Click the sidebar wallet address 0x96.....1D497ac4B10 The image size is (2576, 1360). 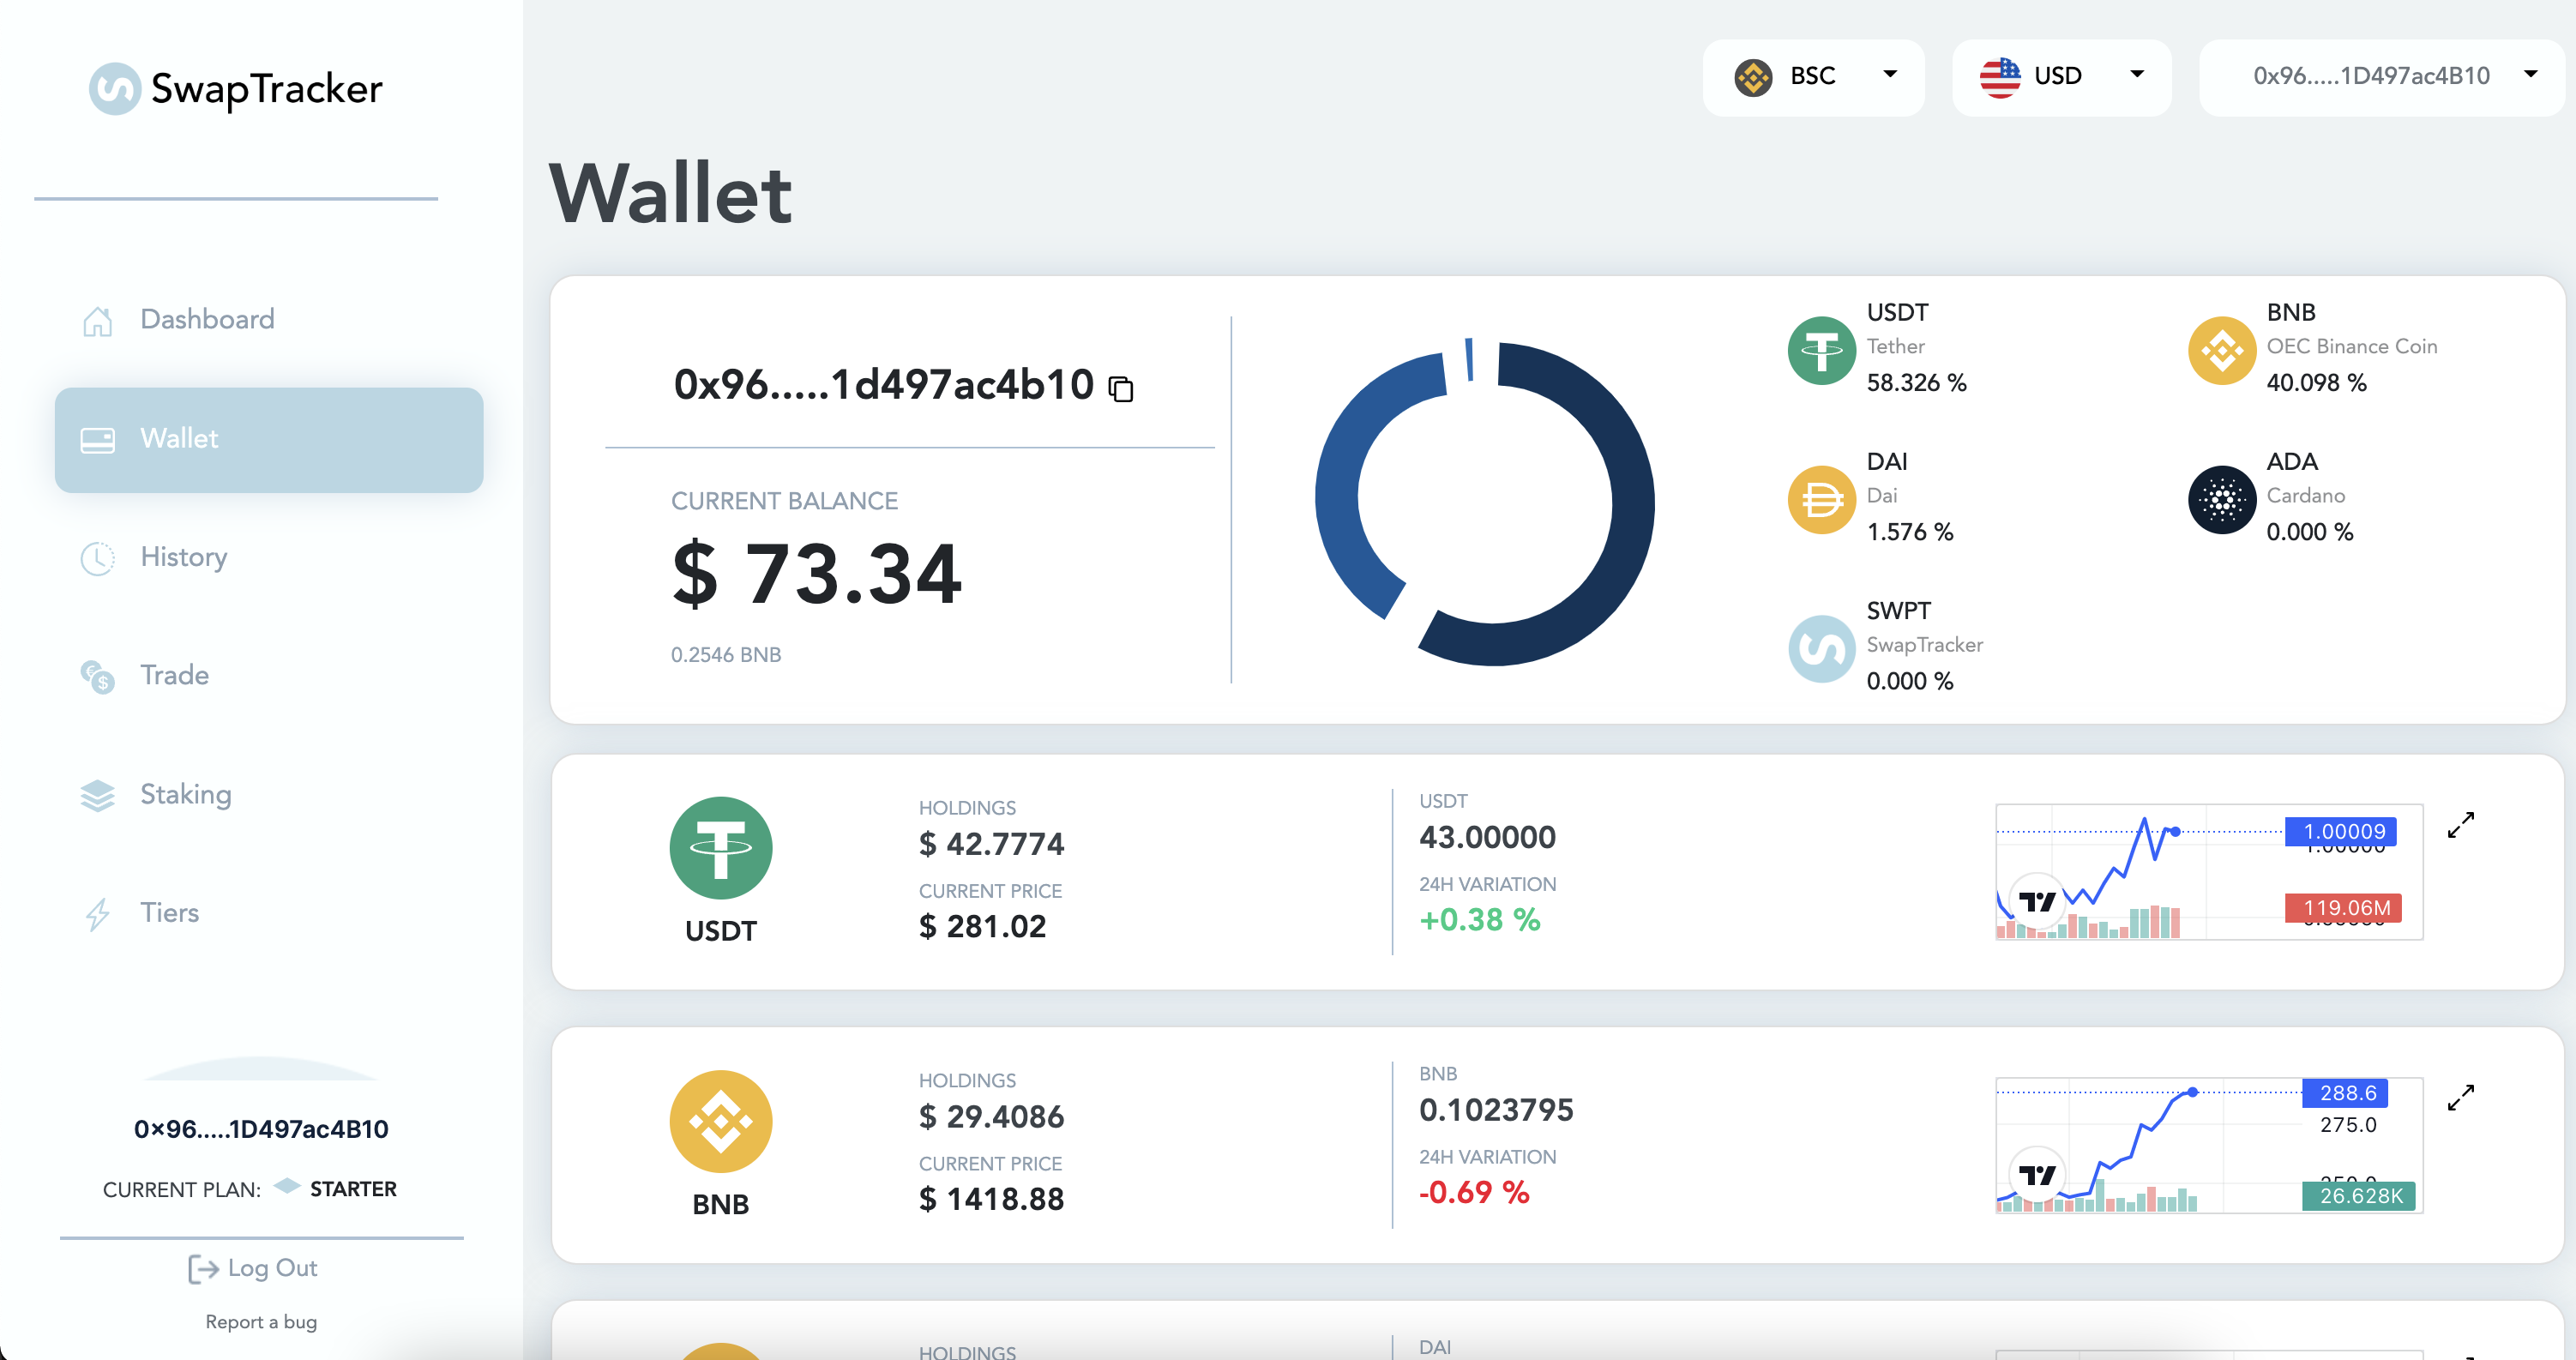pos(261,1129)
